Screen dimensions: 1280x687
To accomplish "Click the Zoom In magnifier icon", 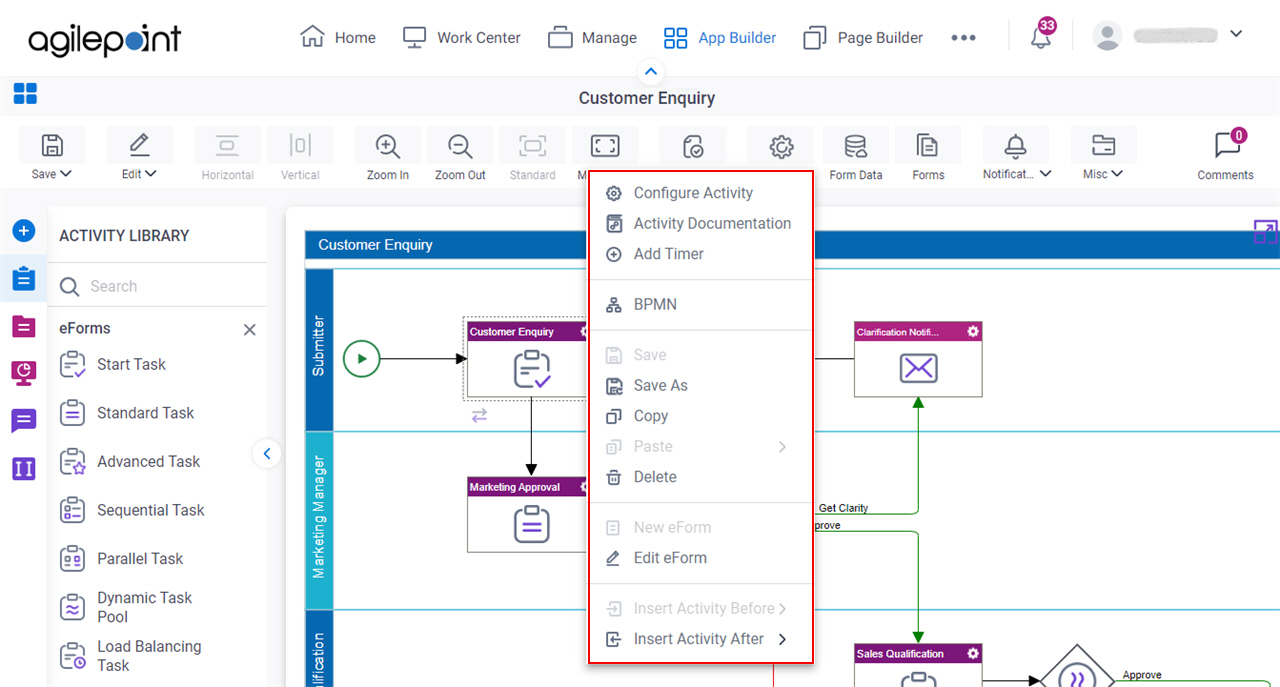I will (x=388, y=146).
